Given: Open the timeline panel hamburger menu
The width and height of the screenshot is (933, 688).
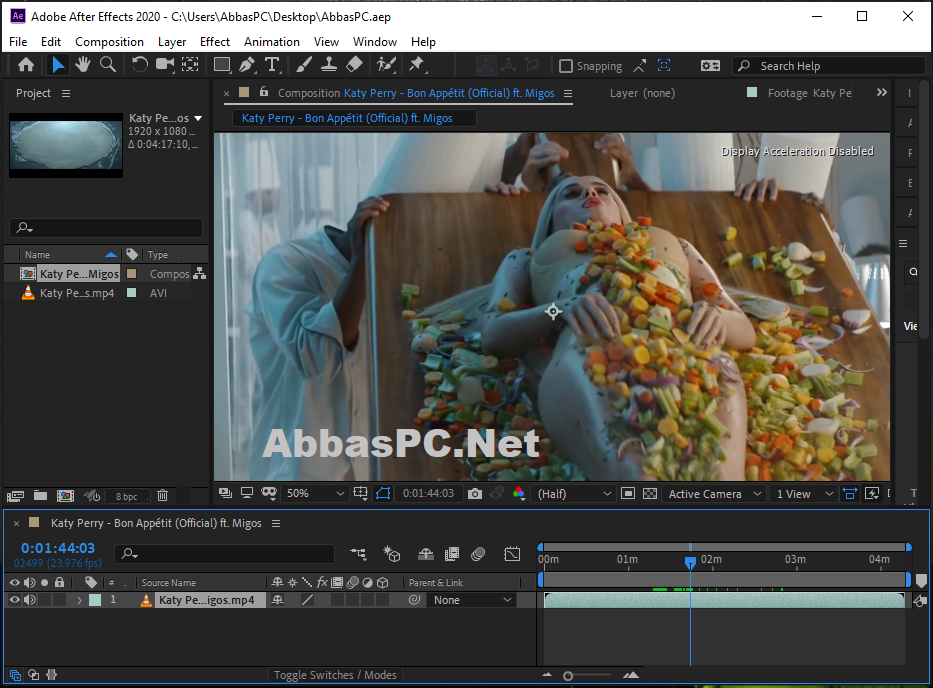Looking at the screenshot, I should pos(276,523).
